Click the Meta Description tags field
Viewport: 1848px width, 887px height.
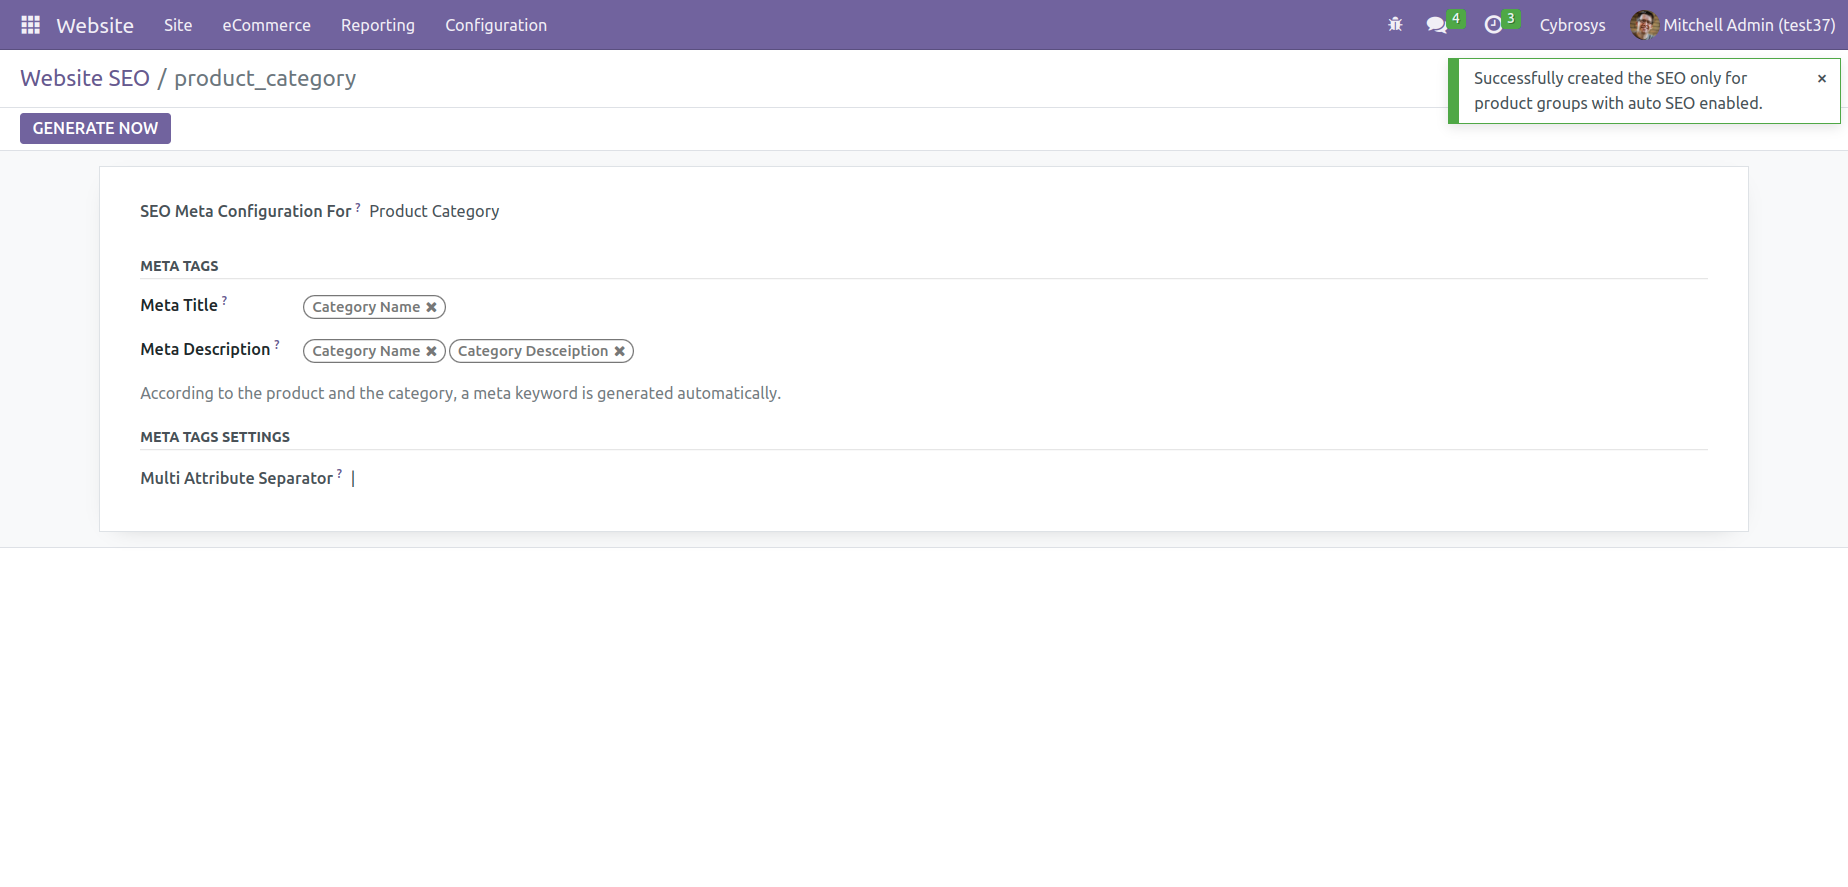pyautogui.click(x=1005, y=351)
